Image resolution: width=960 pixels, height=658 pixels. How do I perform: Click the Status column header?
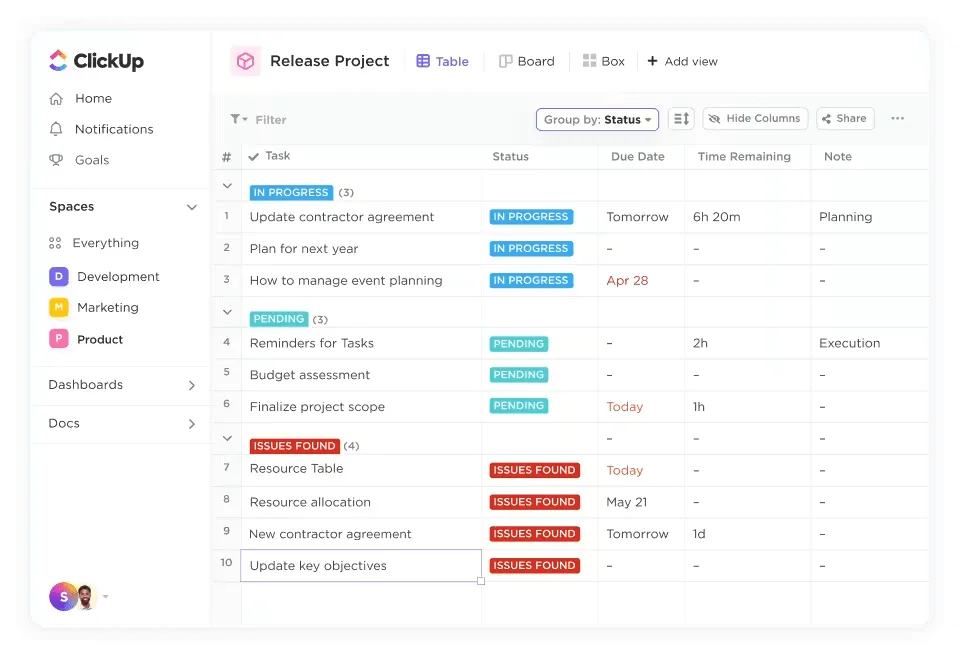511,157
